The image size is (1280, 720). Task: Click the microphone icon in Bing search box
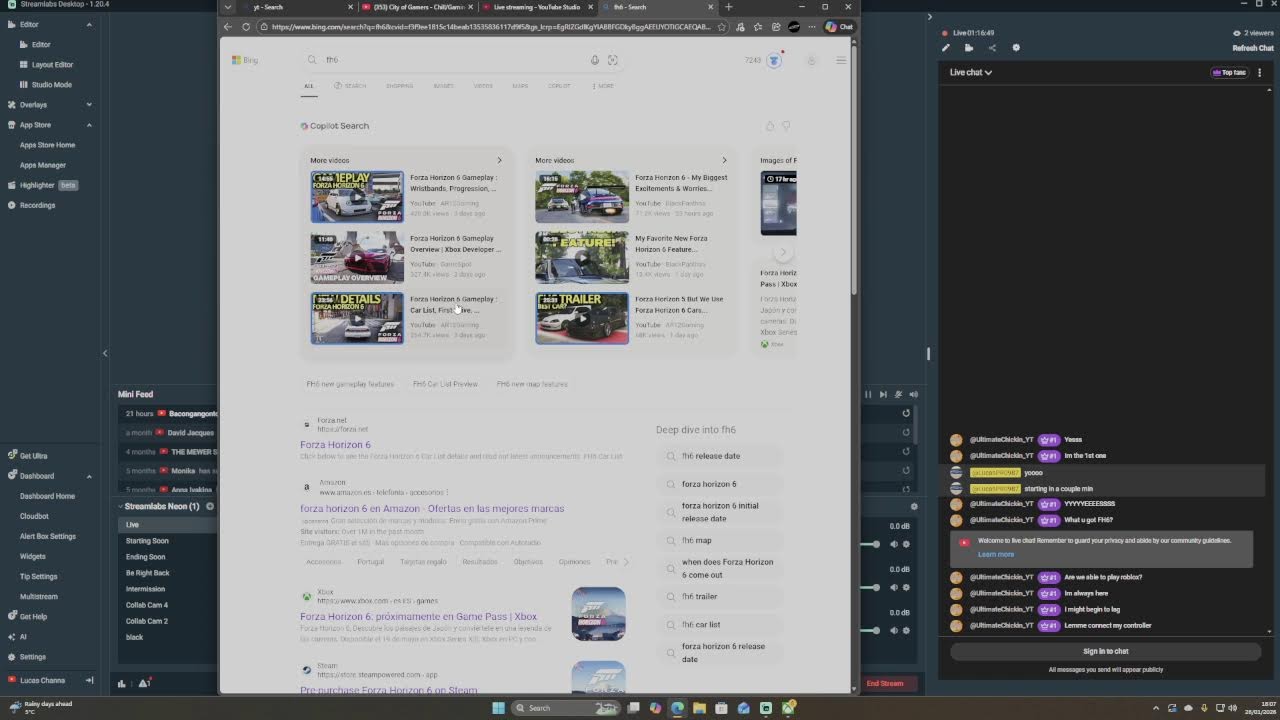pyautogui.click(x=594, y=60)
